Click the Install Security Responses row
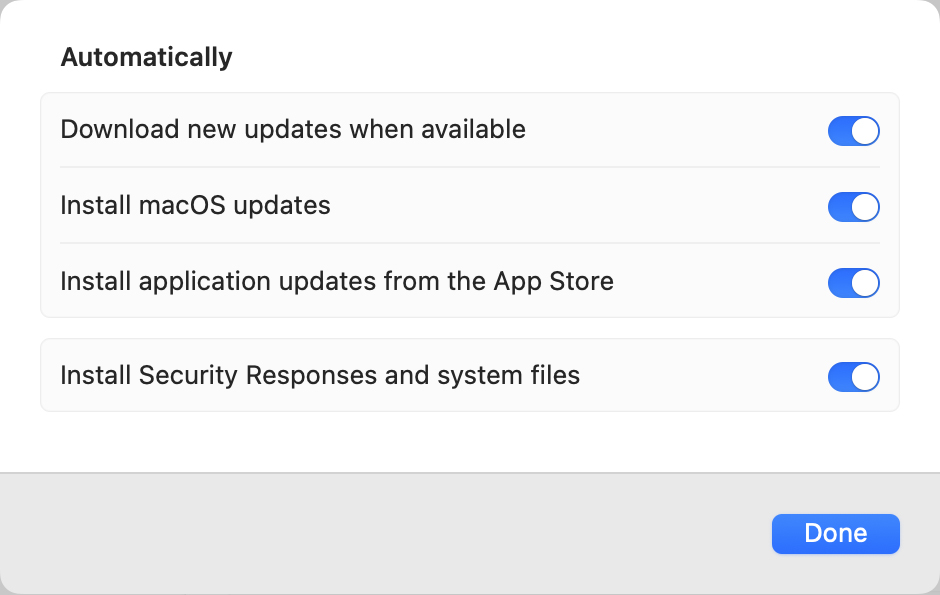Screen dimensions: 940x595 tap(470, 376)
